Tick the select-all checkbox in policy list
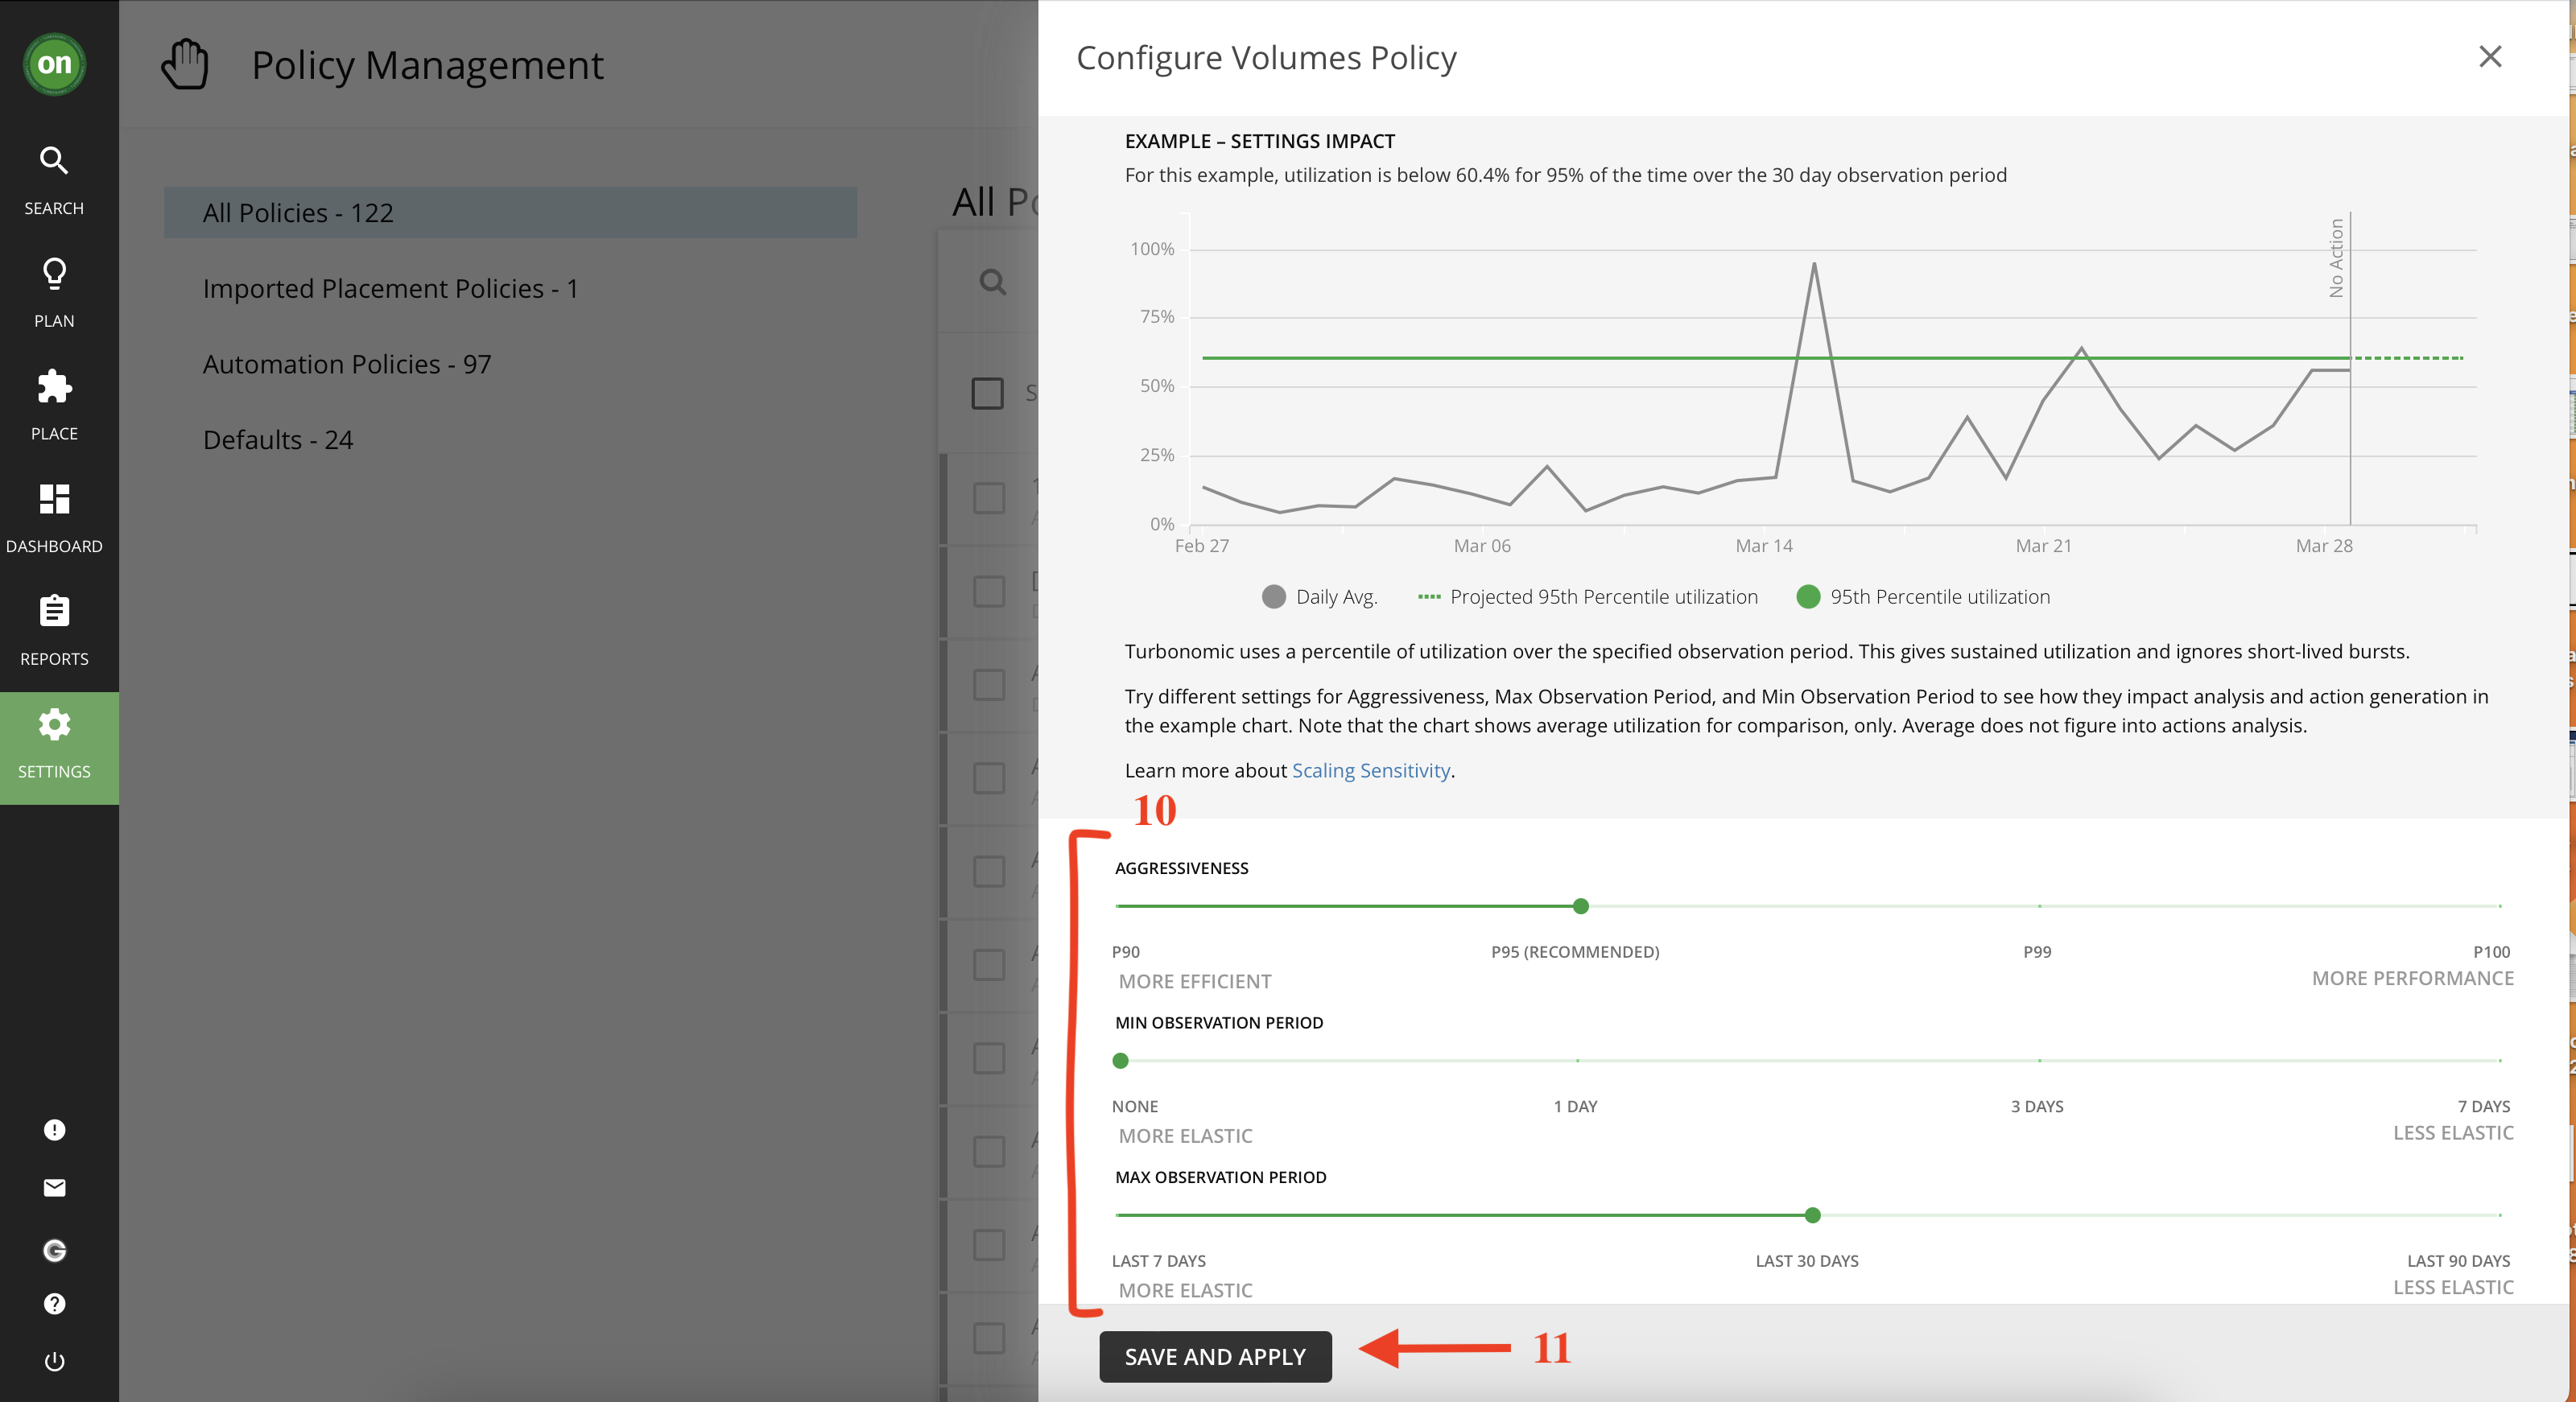Screen dimensions: 2576x1402 coord(987,393)
